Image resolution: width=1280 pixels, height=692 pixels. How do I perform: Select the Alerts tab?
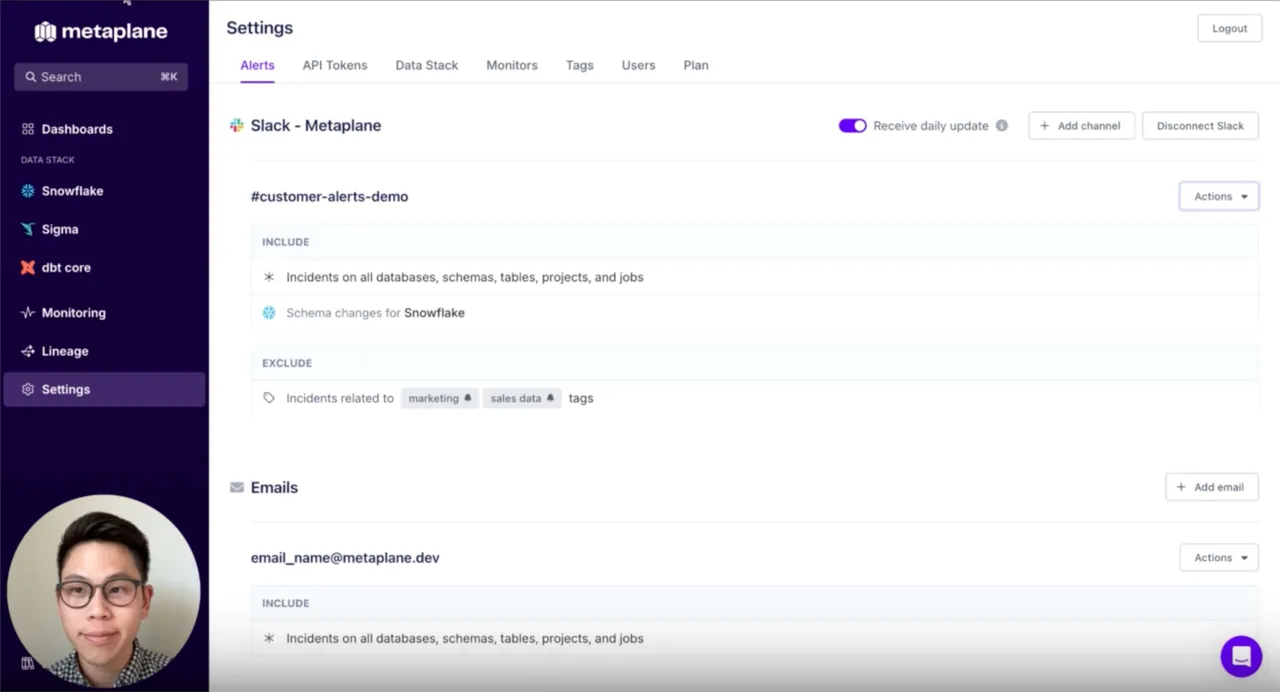click(257, 65)
